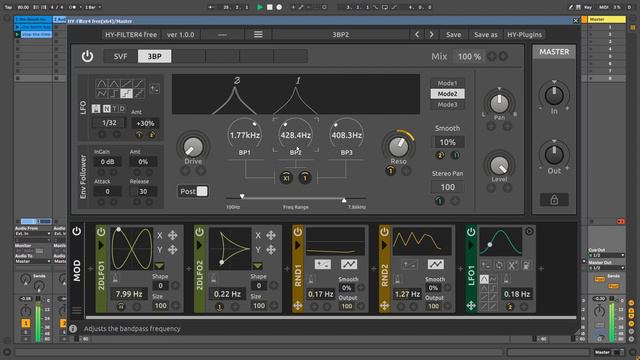Click the MOD panel hamburger menu icon
This screenshot has height=360, width=640.
[x=76, y=311]
